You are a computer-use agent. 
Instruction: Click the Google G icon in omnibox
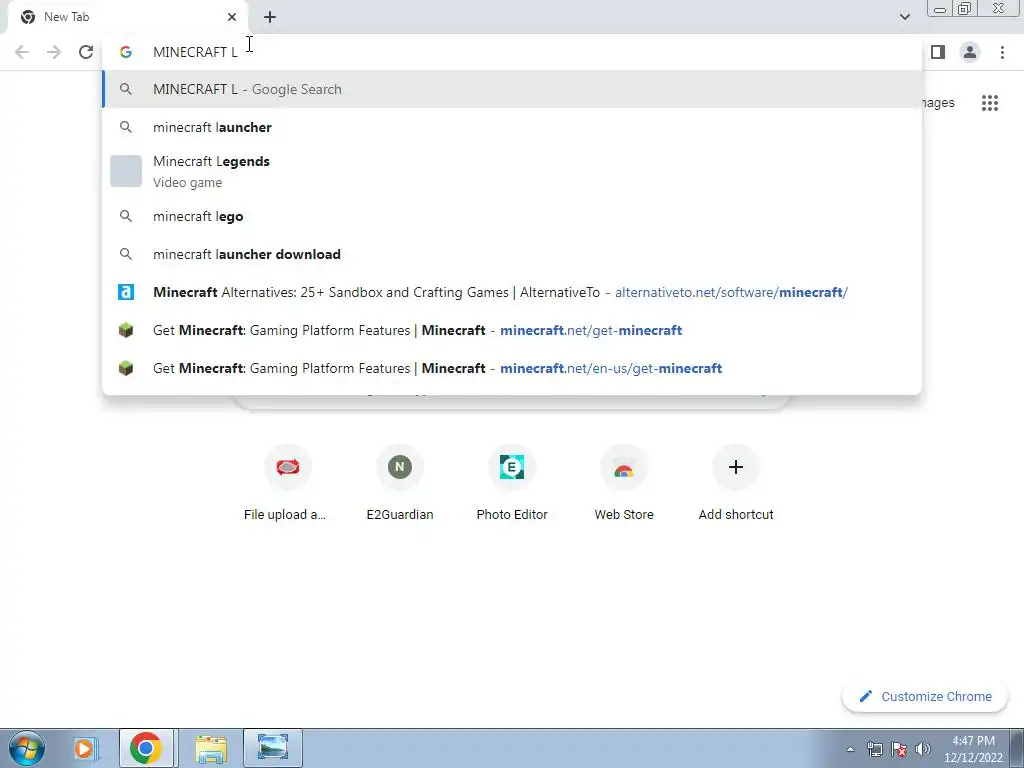(126, 52)
